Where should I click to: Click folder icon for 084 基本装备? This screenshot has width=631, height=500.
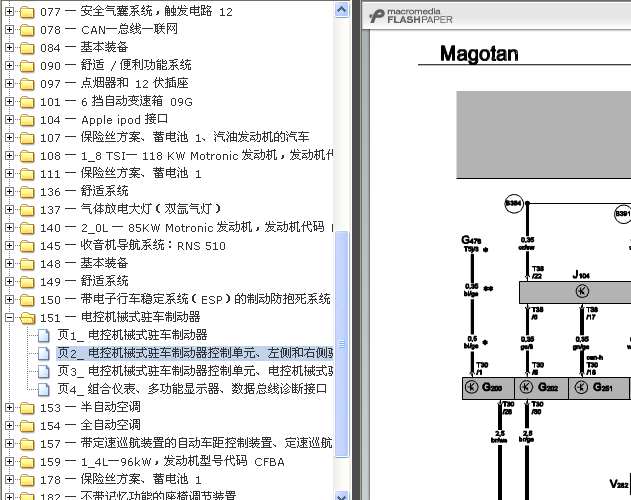tap(27, 48)
